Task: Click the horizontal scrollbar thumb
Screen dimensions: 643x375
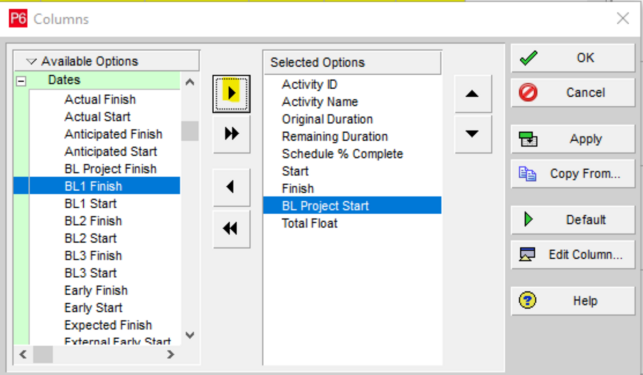Action: point(43,354)
